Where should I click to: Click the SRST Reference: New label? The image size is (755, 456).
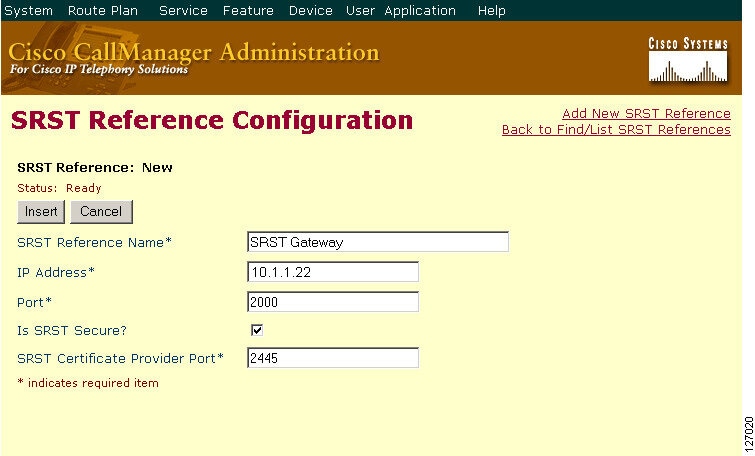[95, 168]
